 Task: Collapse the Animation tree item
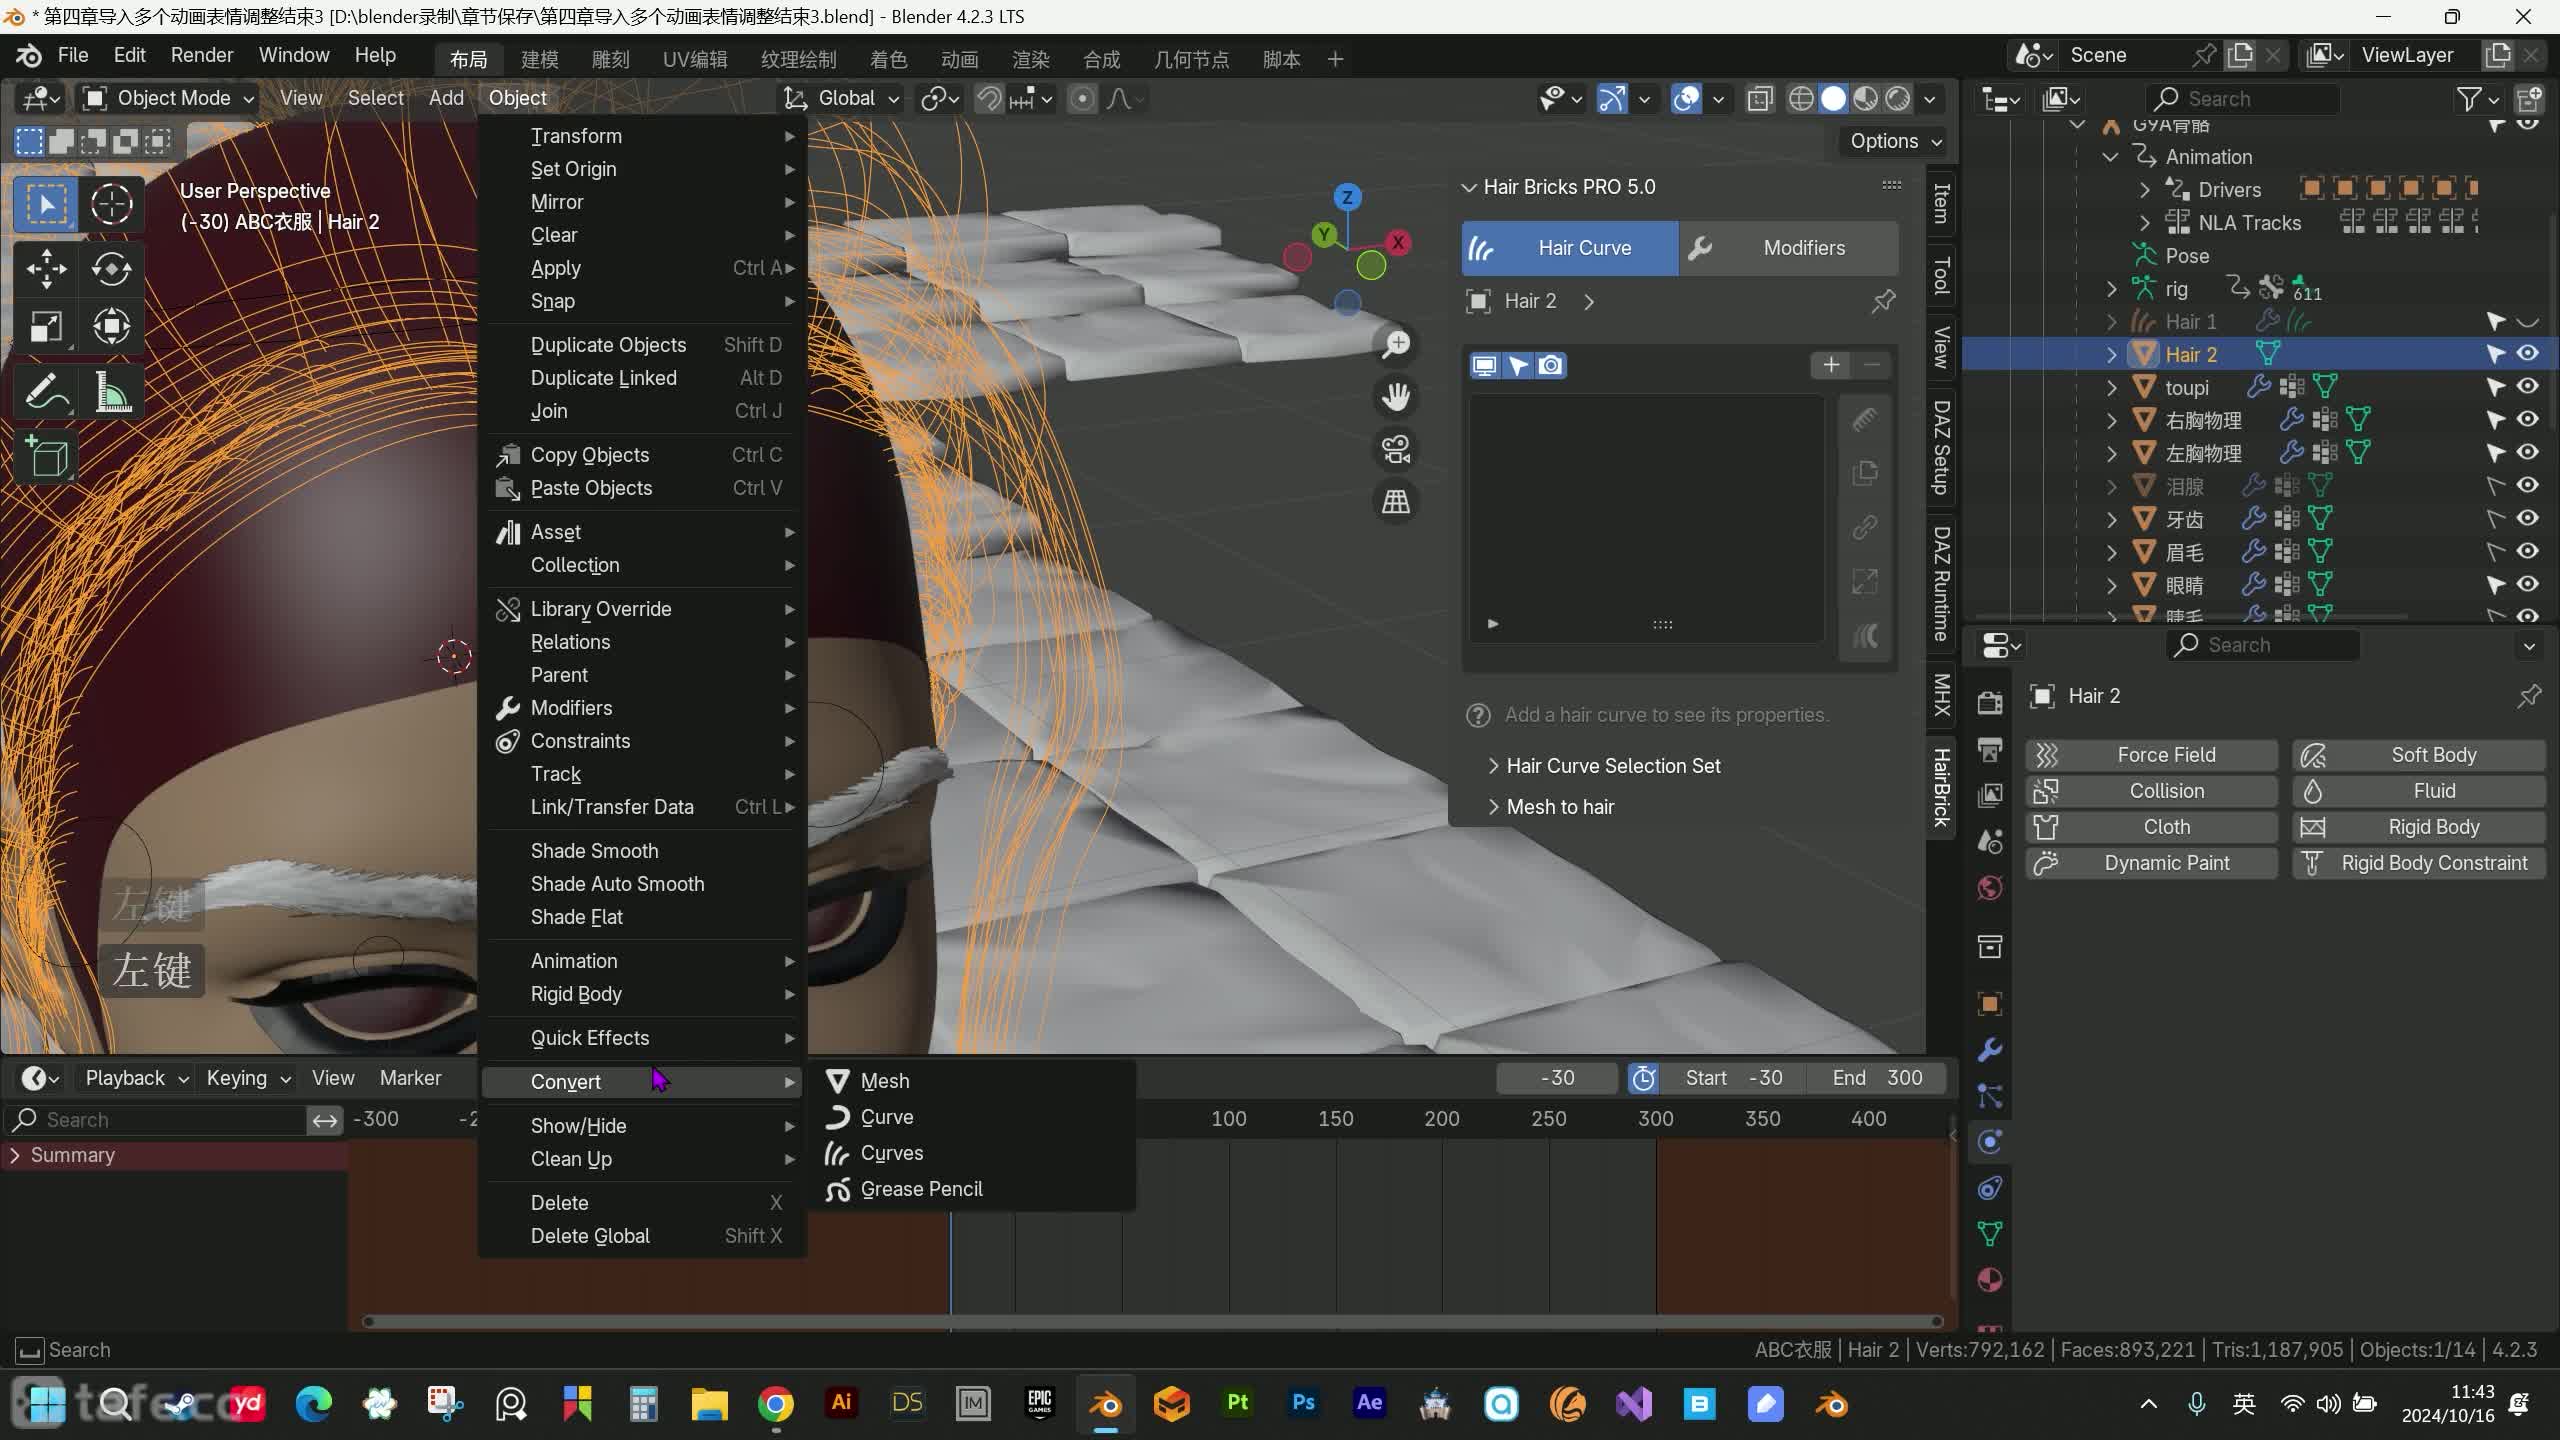(2110, 157)
